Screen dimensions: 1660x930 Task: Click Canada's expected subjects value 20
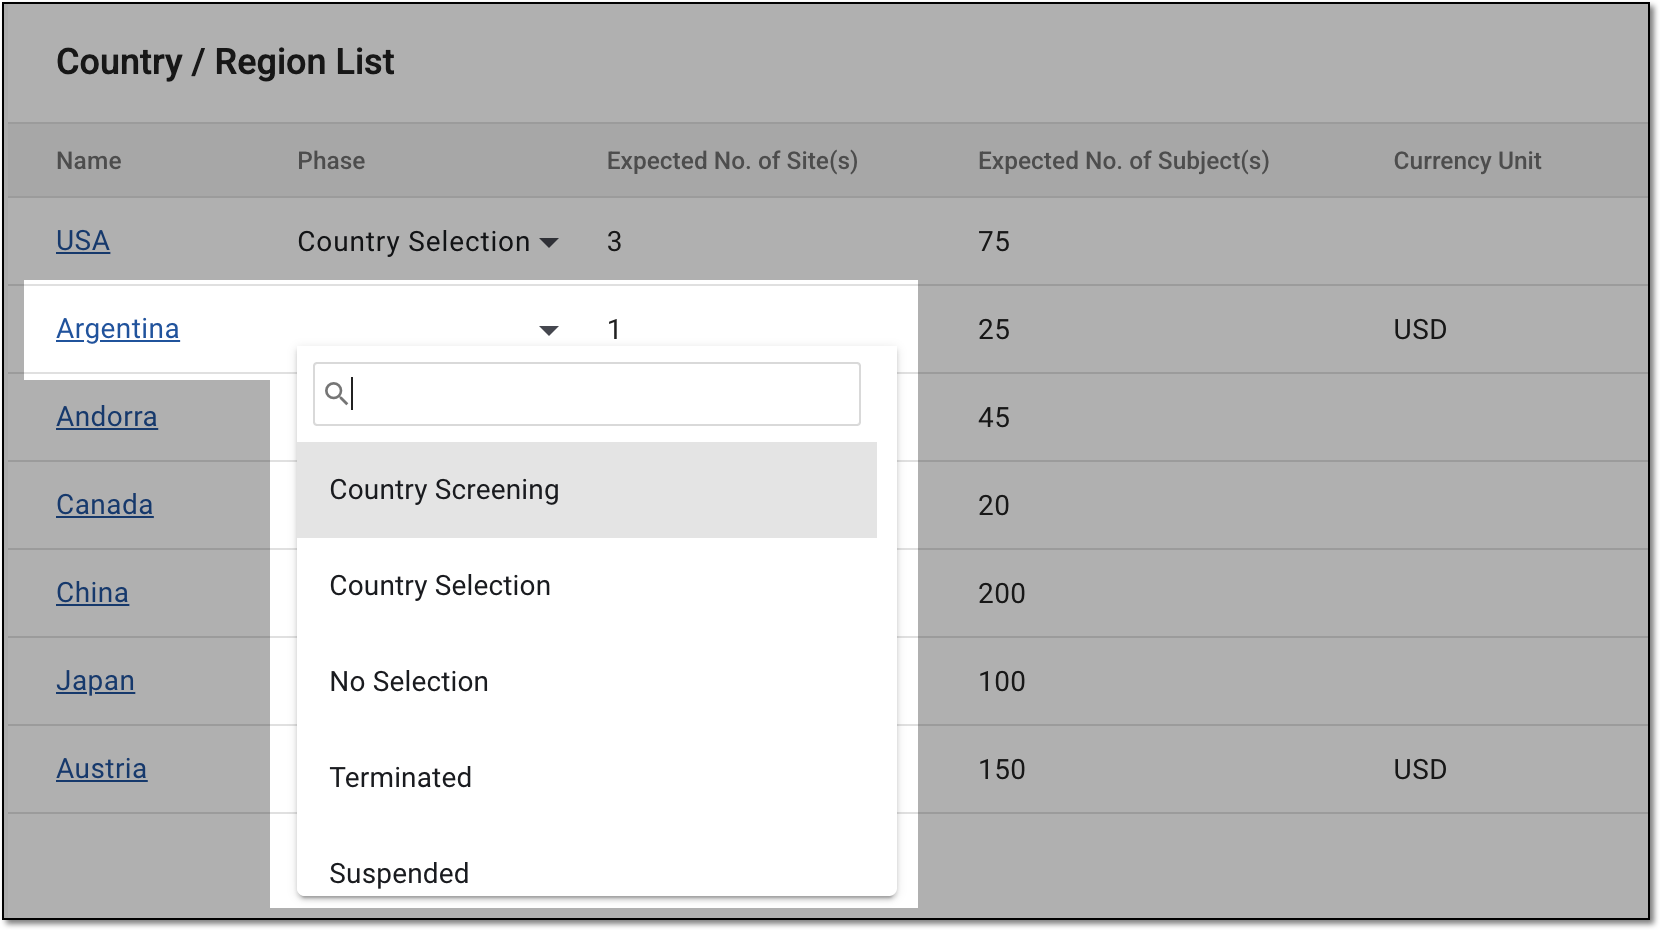(994, 506)
